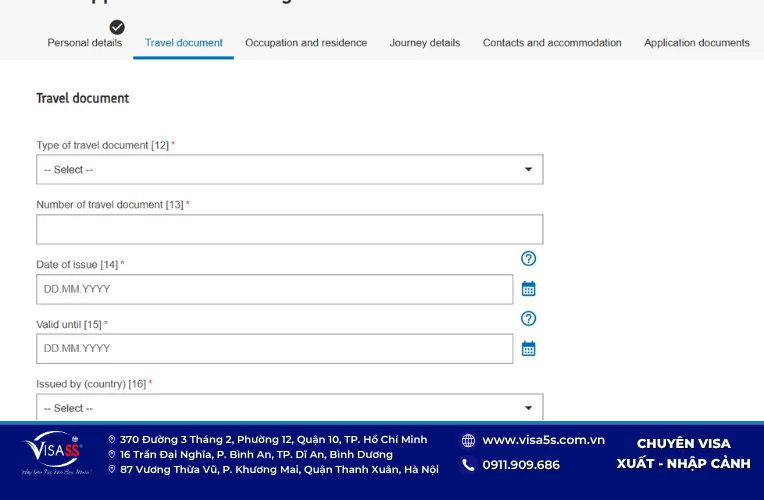Click location pin beside Hà Nội address
The height and width of the screenshot is (500, 764).
click(x=112, y=469)
